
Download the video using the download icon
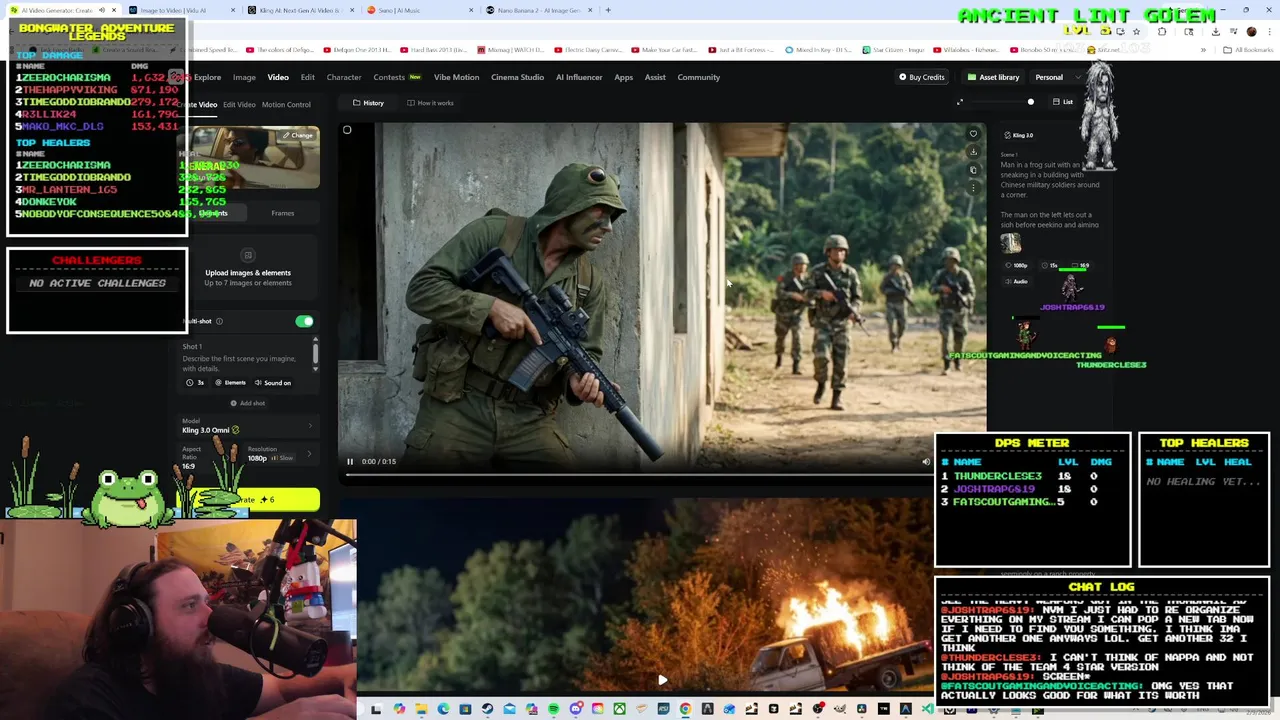point(973,152)
